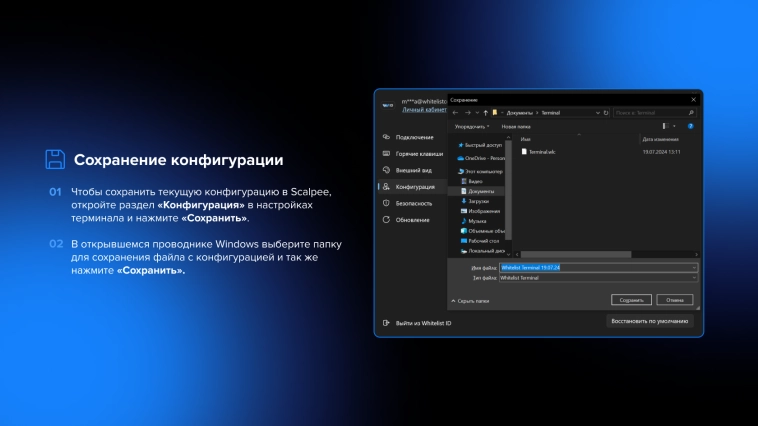
Task: Click the Отмена button
Action: click(x=674, y=300)
